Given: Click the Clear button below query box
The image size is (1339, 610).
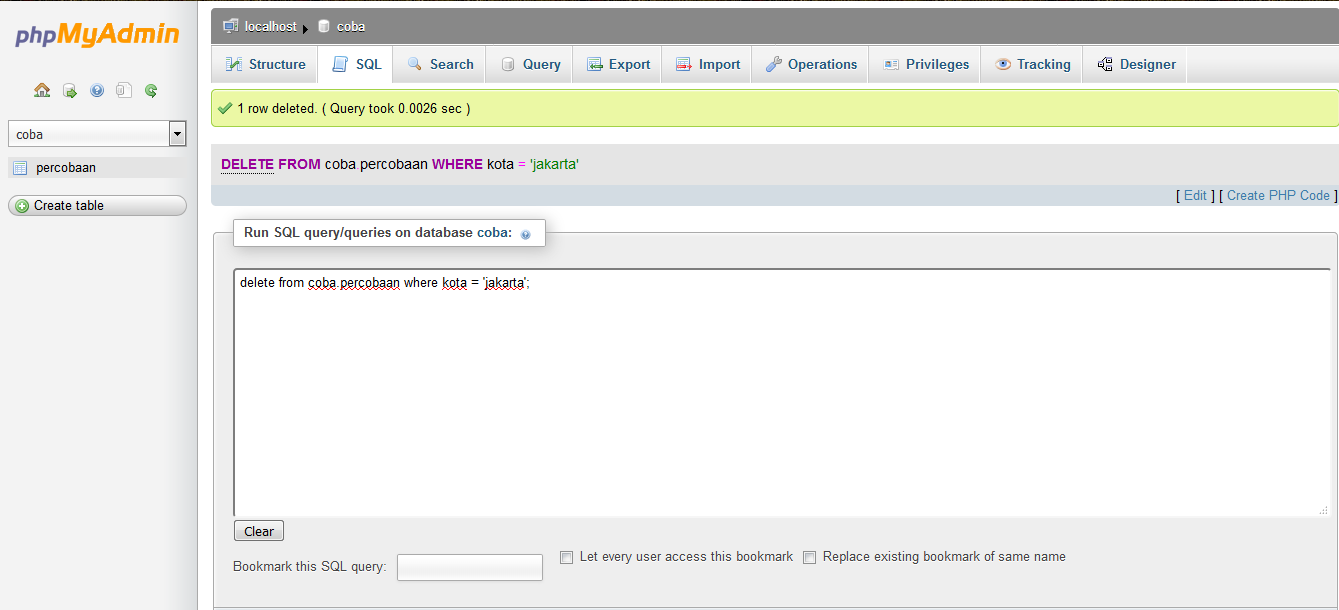Looking at the screenshot, I should 259,531.
